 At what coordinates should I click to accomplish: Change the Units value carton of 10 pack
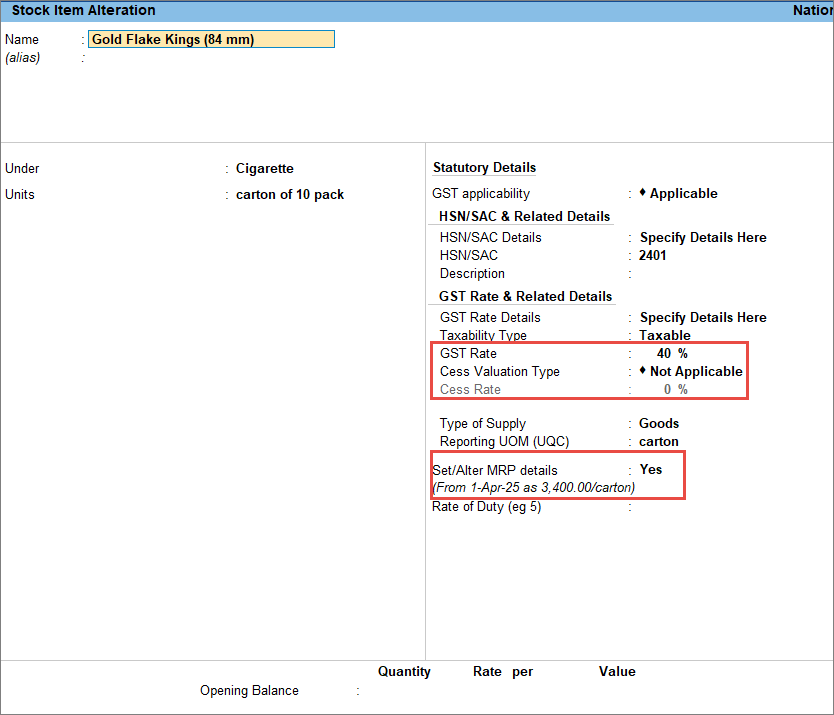tap(290, 195)
